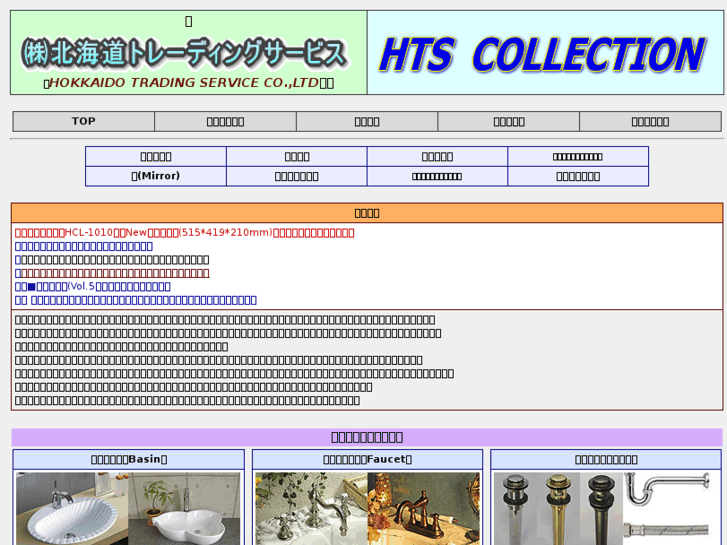This screenshot has width=727, height=545.
Task: Click the braided flexible hose image
Action: coord(667,531)
